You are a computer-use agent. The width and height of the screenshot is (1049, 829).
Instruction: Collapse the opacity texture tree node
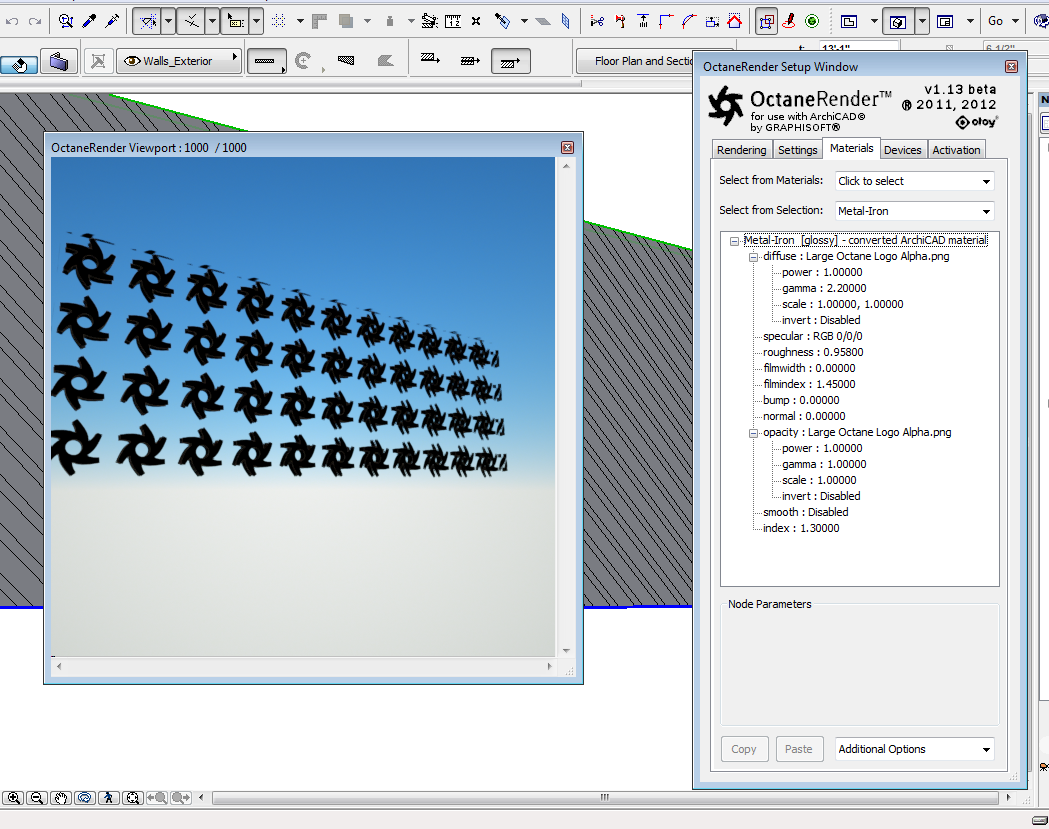pos(753,433)
